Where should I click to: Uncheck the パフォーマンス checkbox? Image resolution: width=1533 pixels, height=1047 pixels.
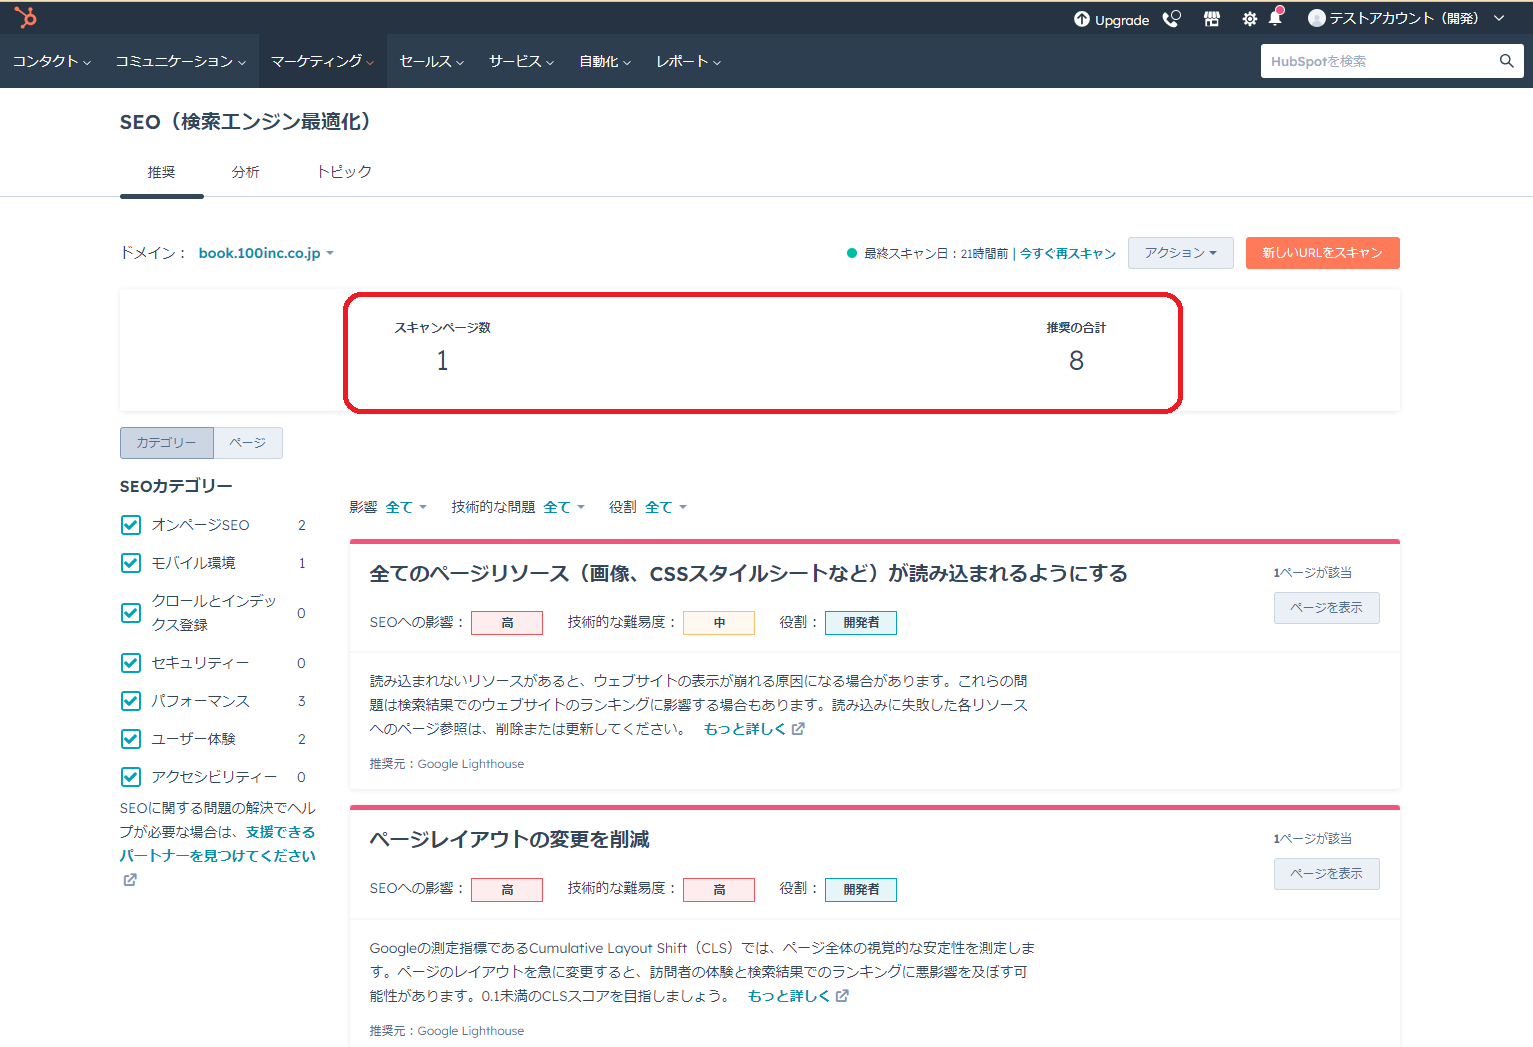[131, 701]
